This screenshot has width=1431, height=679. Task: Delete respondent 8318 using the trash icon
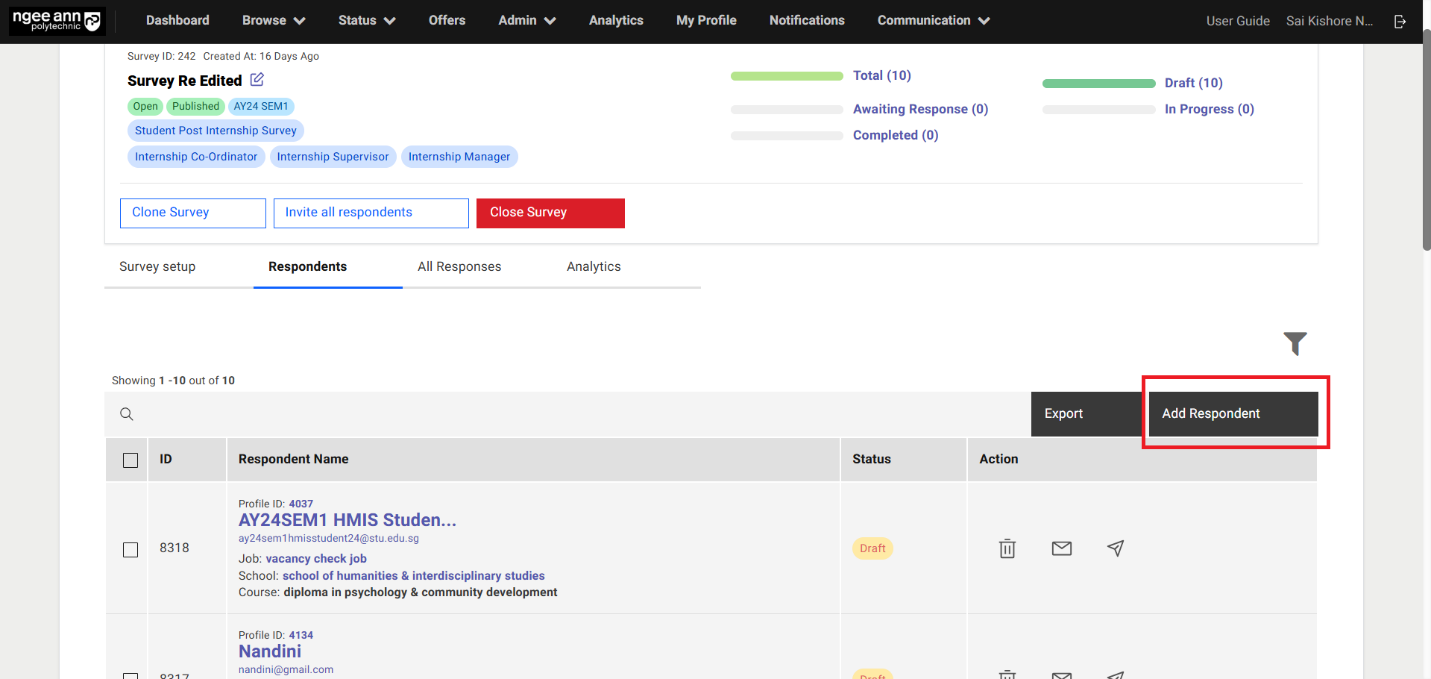click(1007, 548)
